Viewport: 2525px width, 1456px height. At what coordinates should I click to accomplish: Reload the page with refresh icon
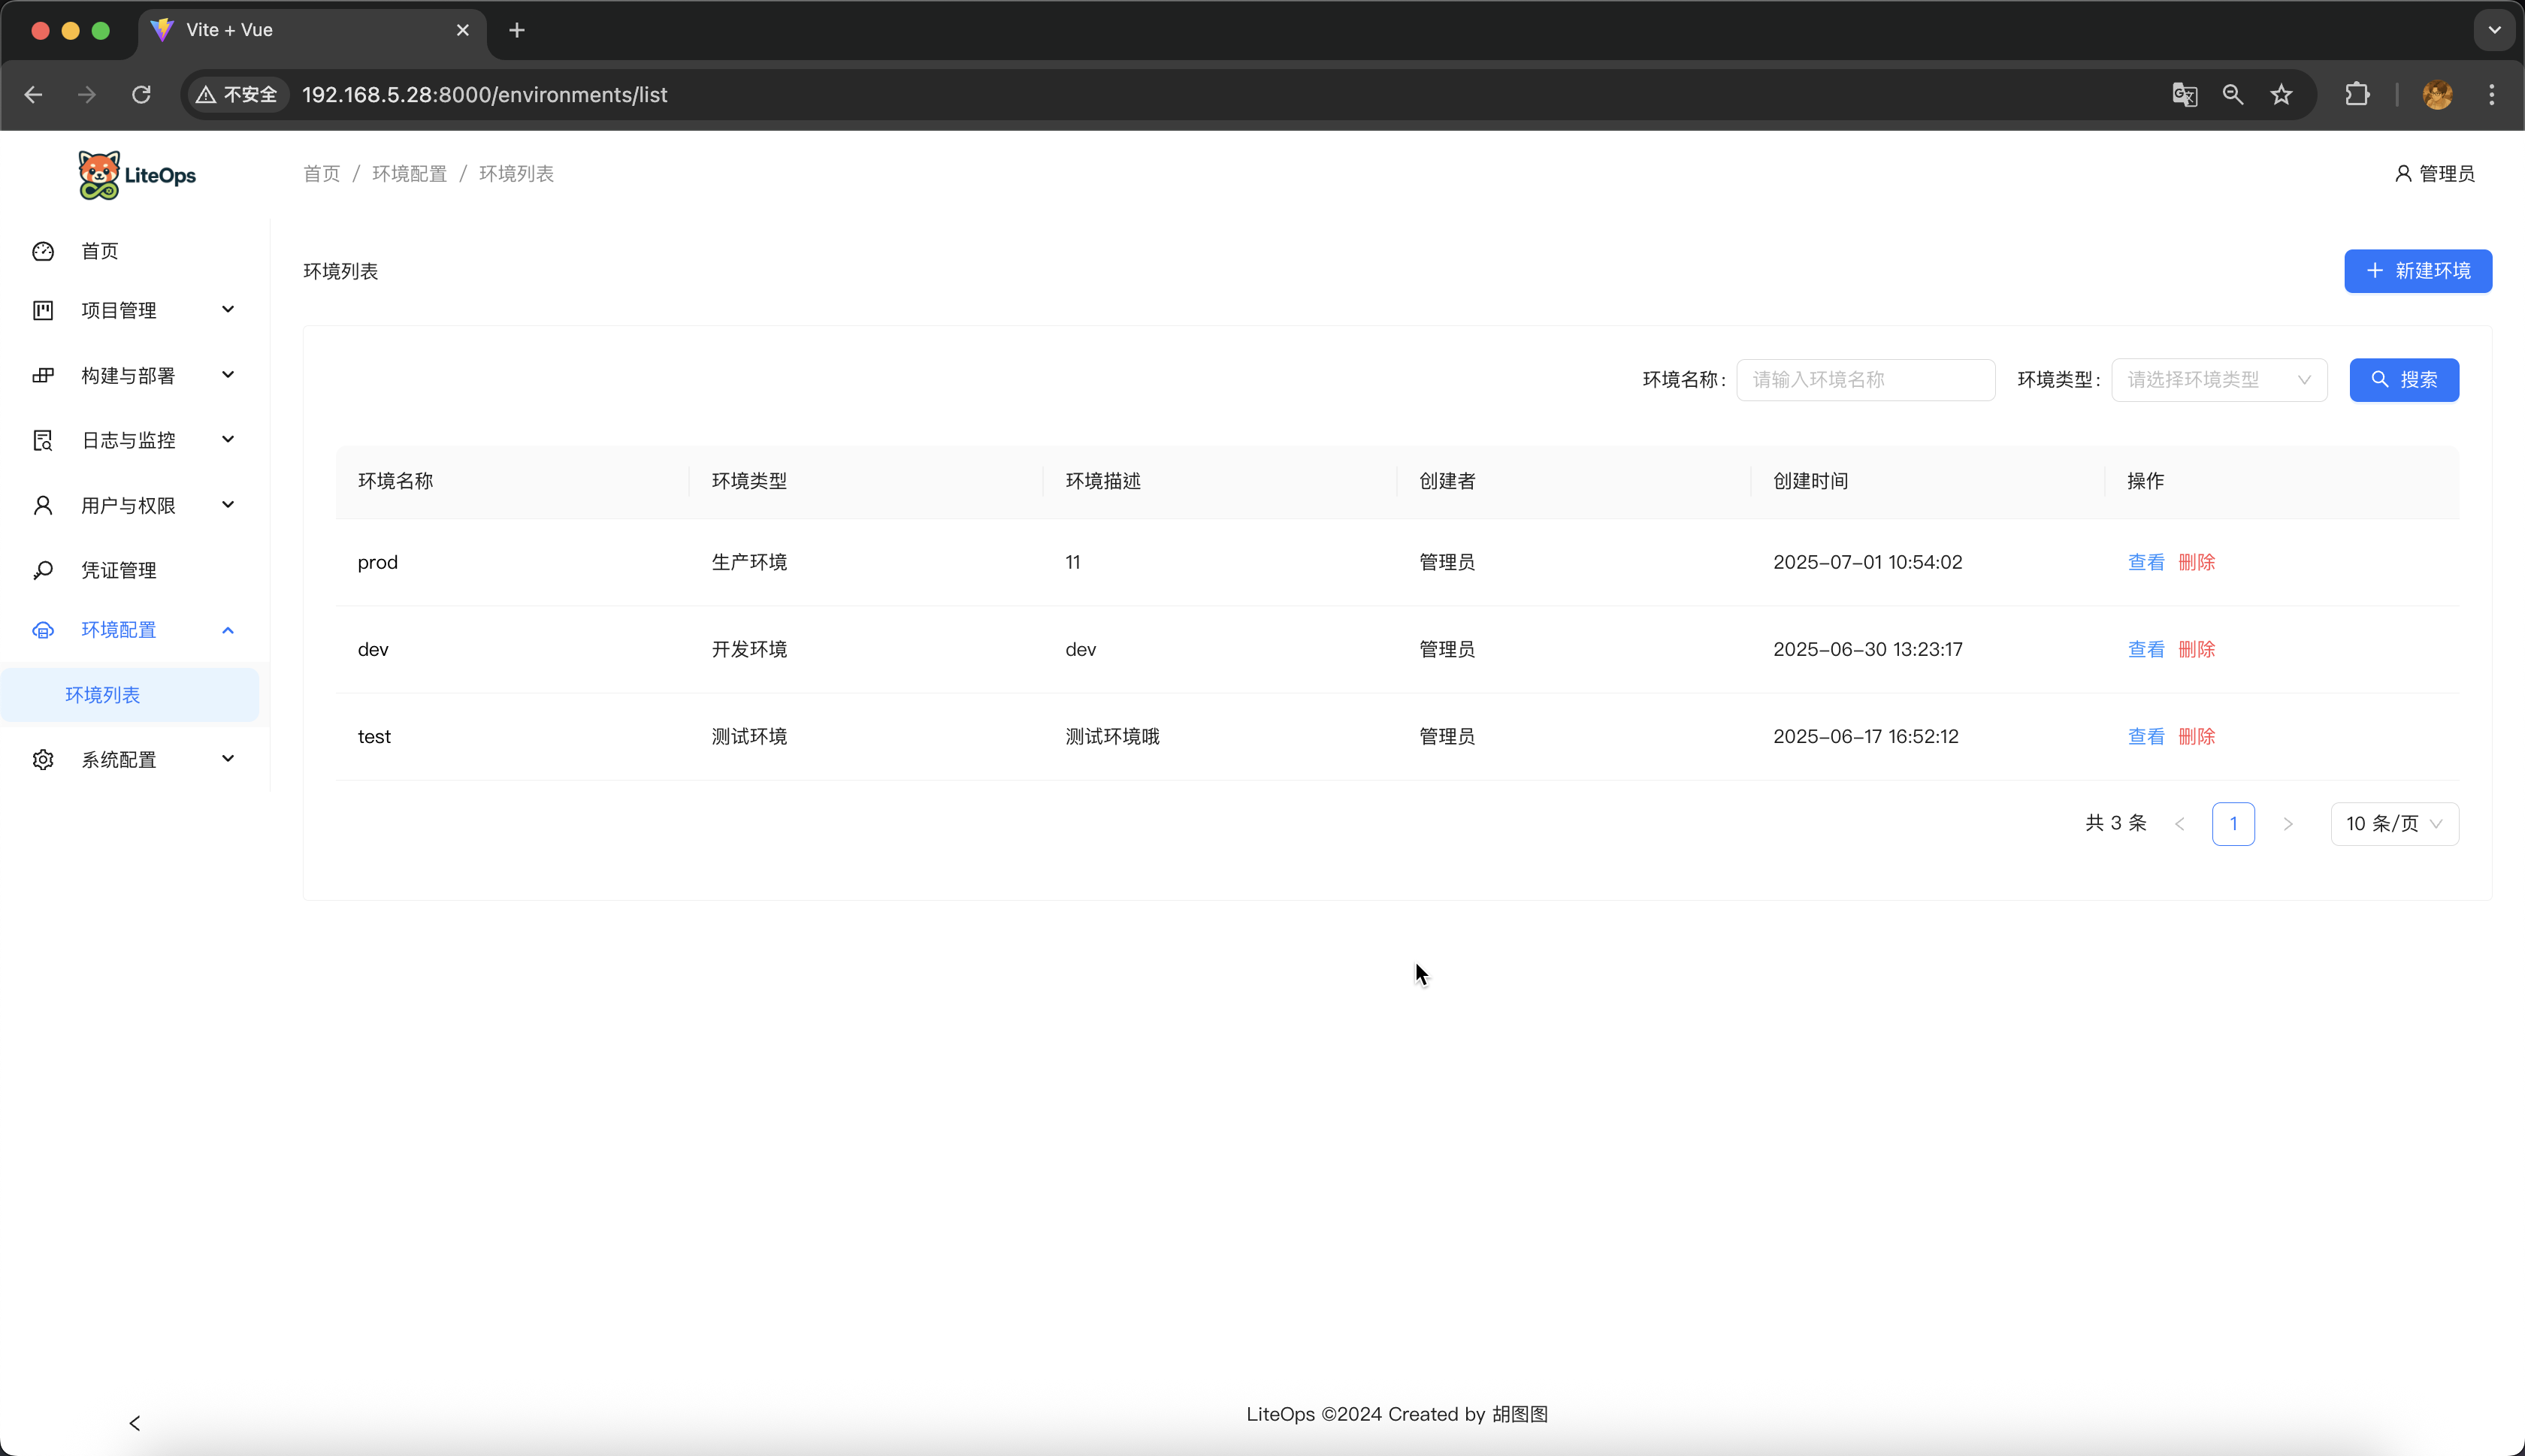(x=141, y=95)
